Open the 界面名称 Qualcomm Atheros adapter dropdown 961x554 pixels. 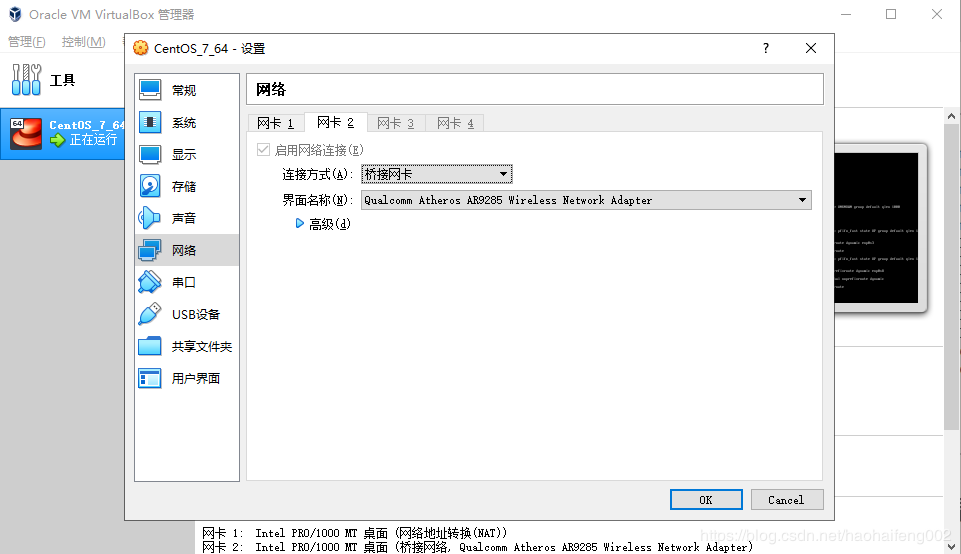coord(586,200)
